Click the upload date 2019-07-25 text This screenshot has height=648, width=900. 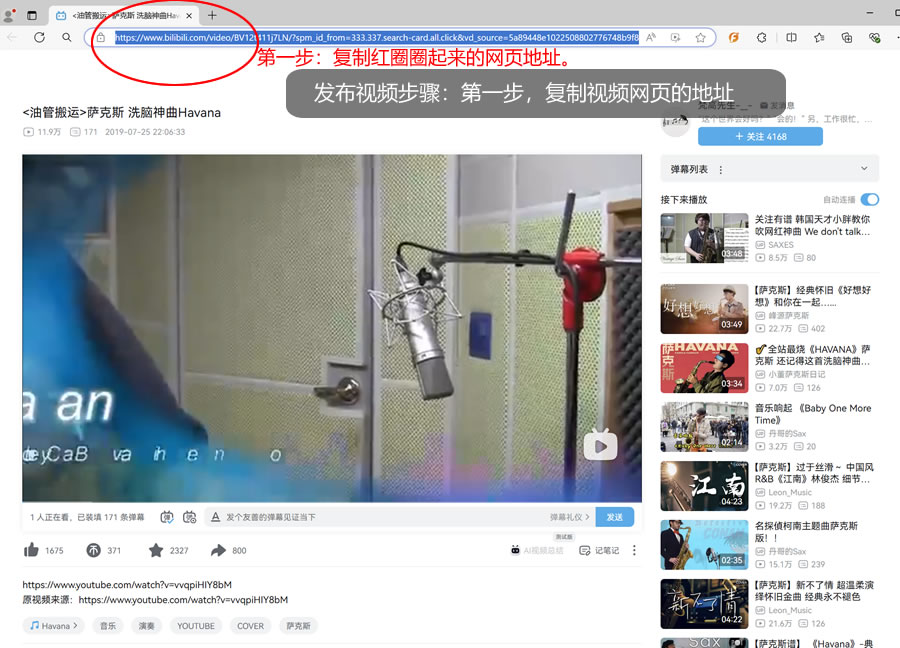[x=145, y=132]
